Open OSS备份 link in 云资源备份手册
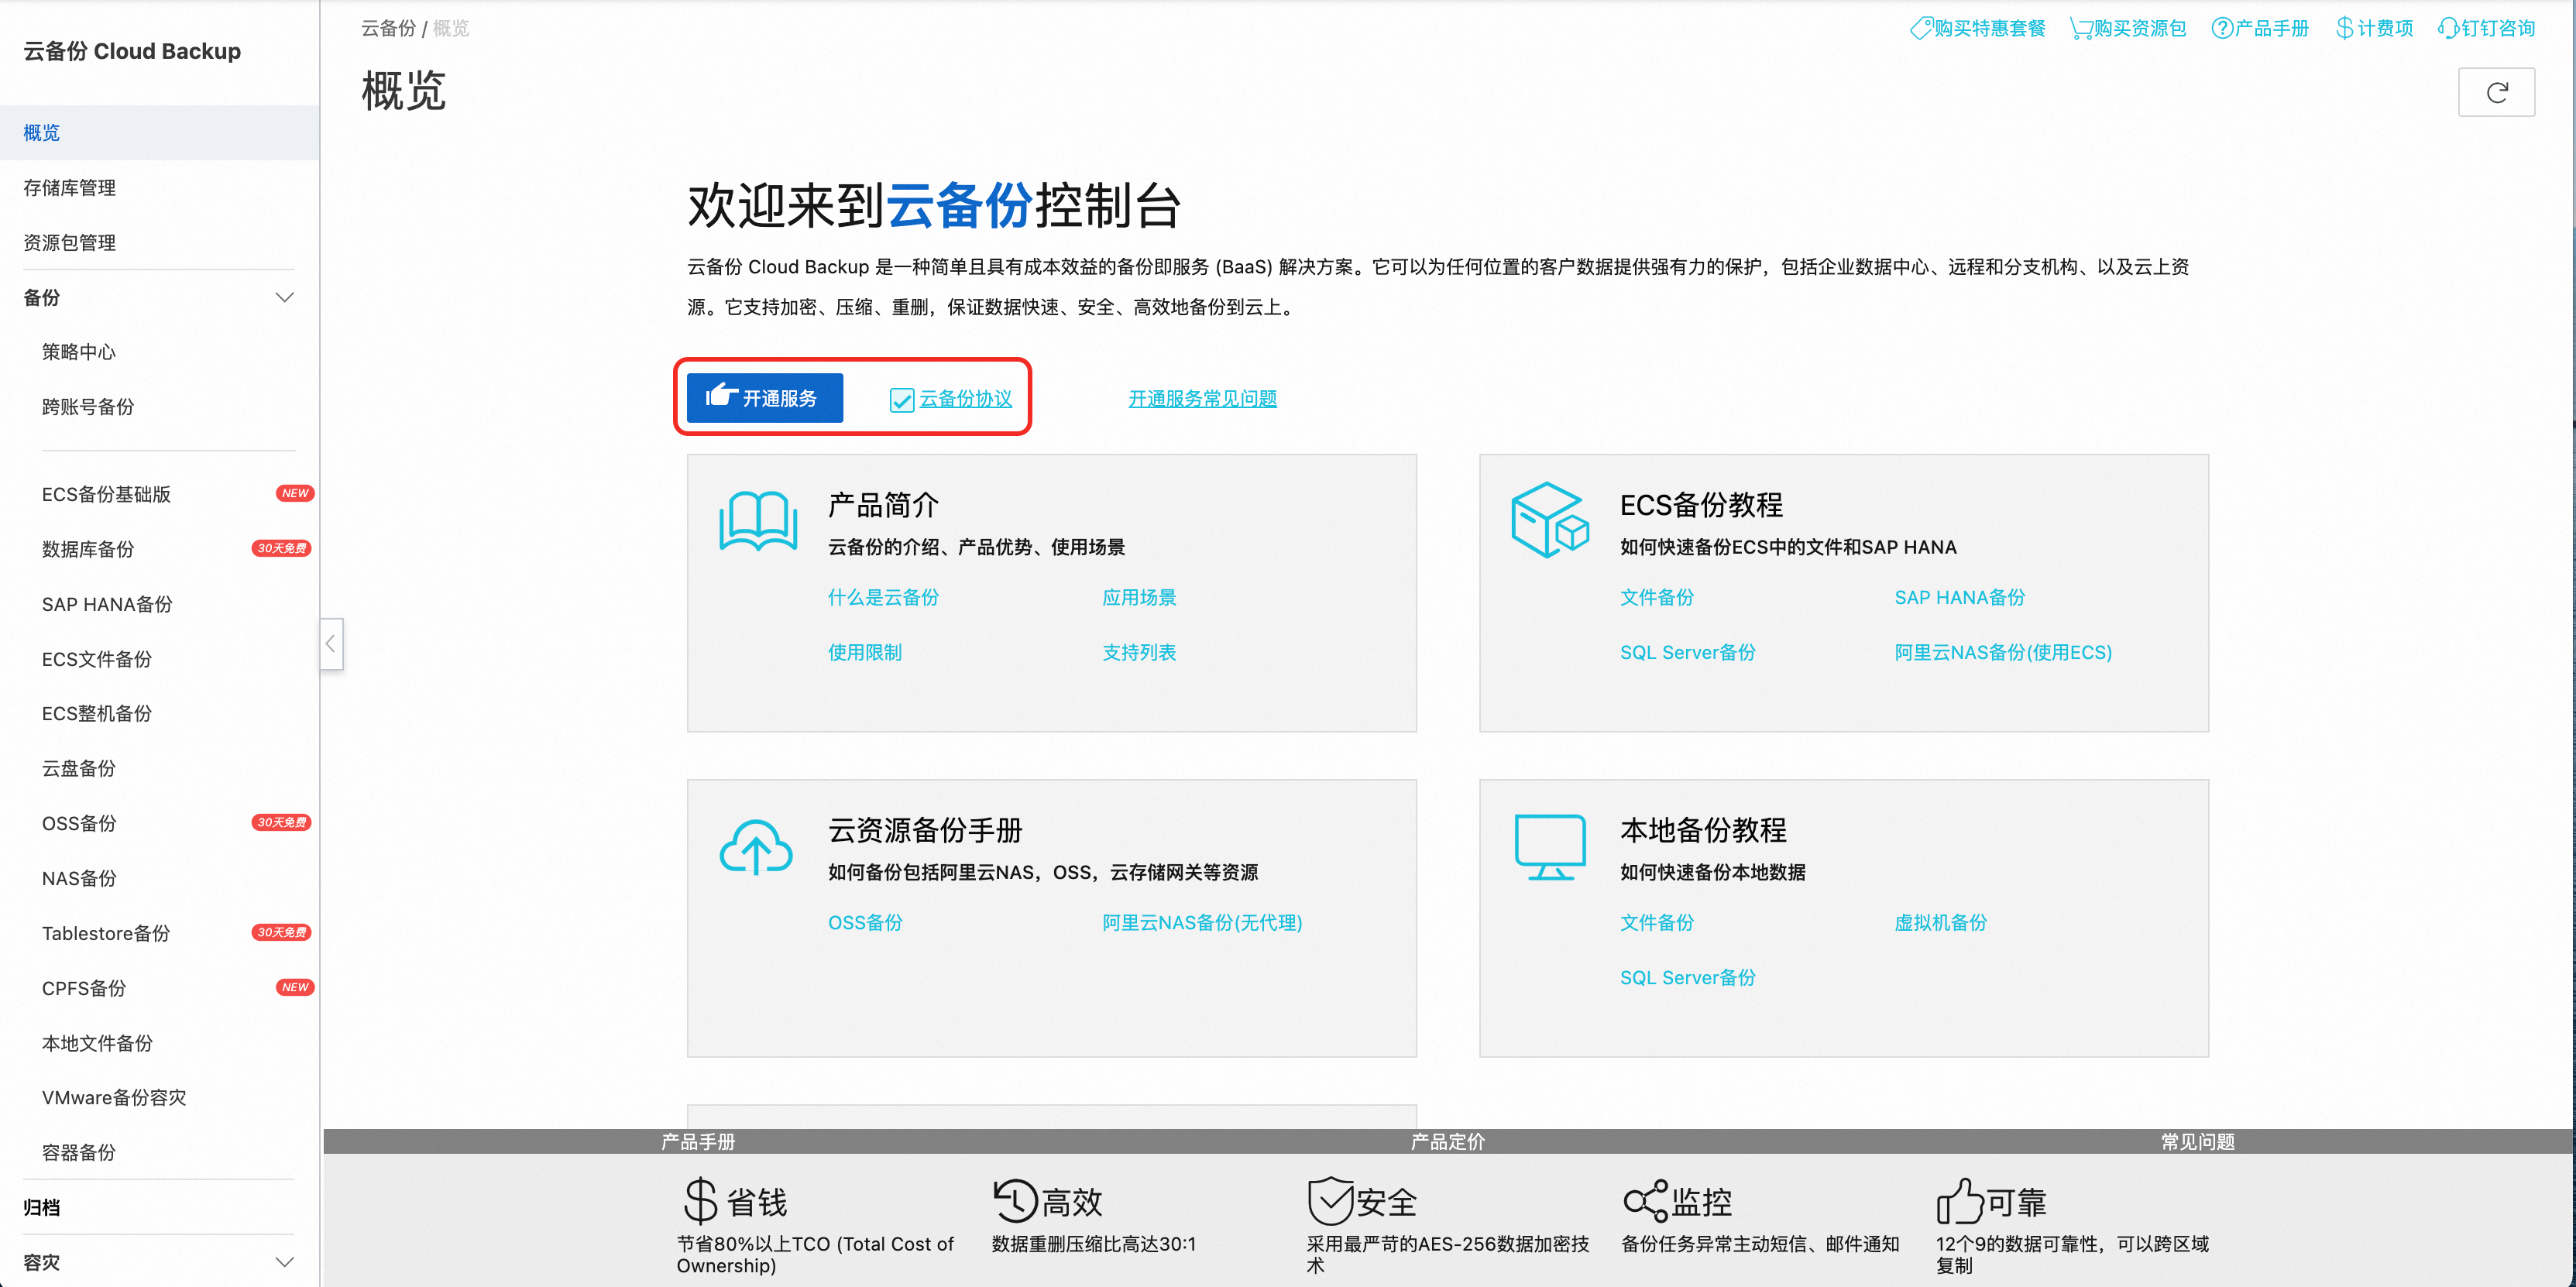This screenshot has height=1287, width=2576. coord(864,922)
